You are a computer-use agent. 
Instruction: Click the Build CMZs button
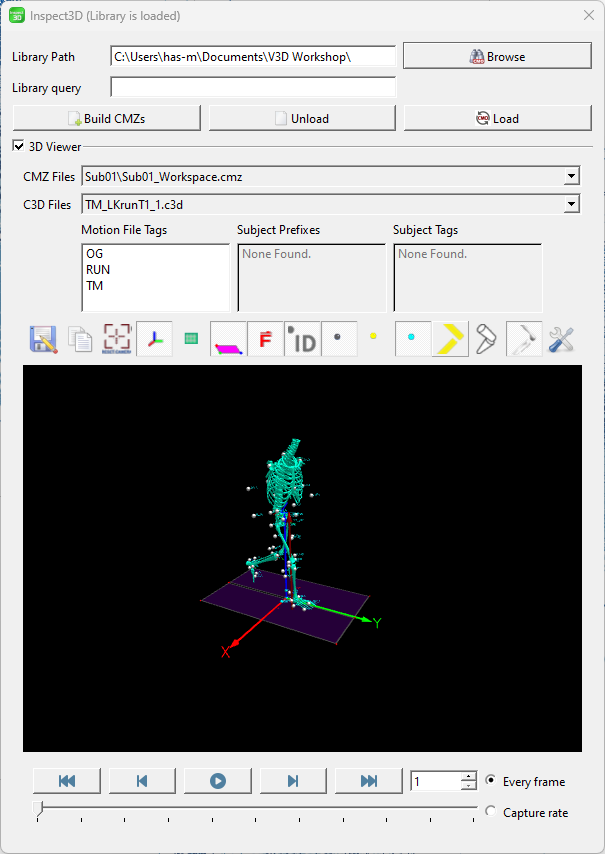click(x=107, y=118)
